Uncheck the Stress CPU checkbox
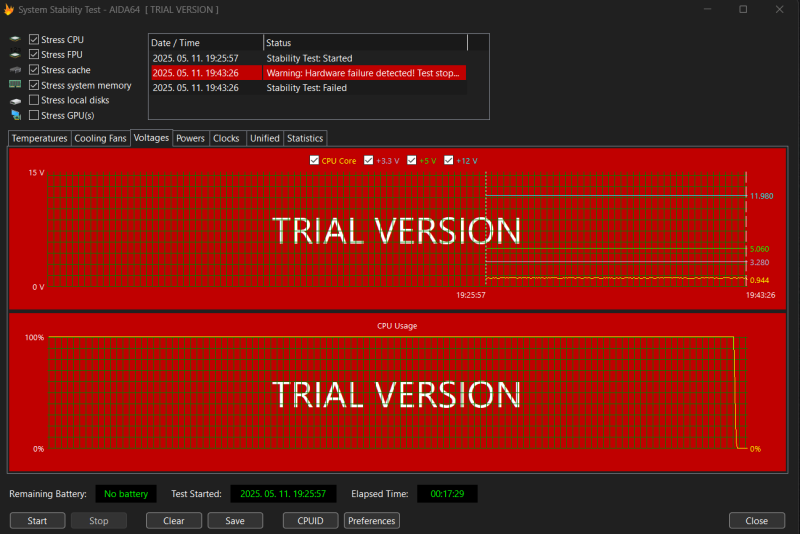Viewport: 800px width, 534px height. tap(34, 39)
